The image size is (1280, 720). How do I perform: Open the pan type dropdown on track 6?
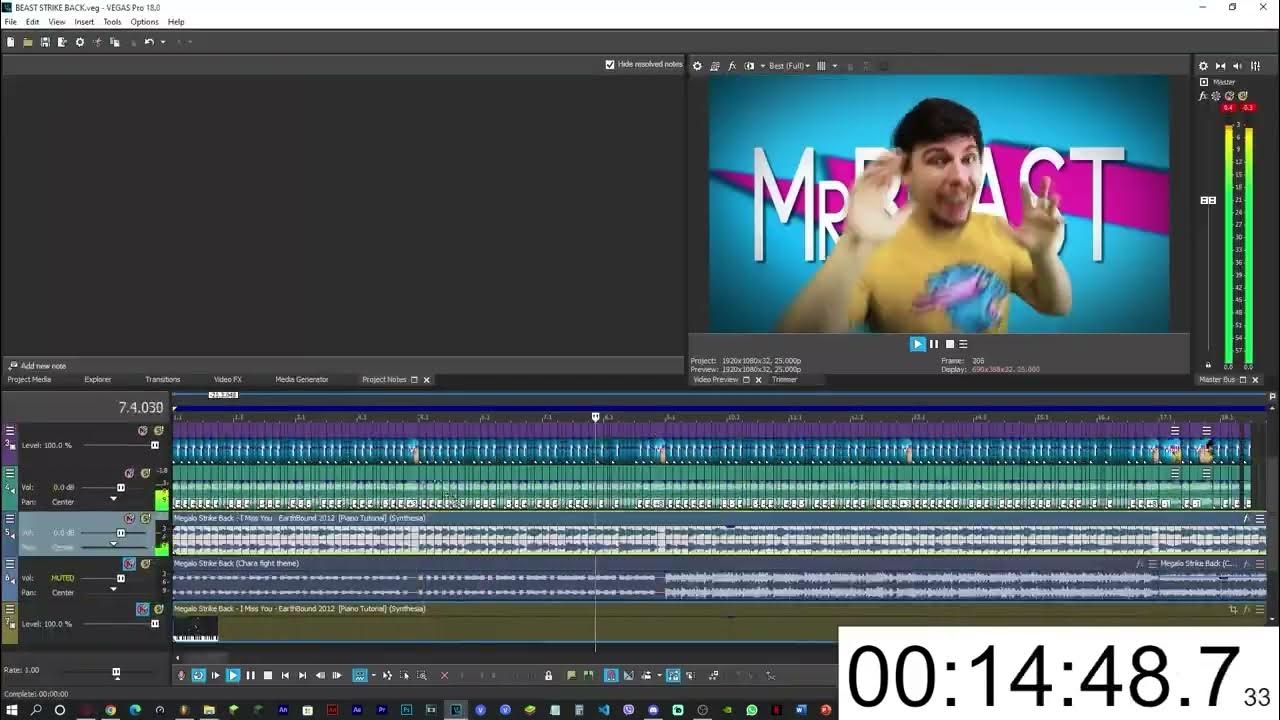point(113,588)
